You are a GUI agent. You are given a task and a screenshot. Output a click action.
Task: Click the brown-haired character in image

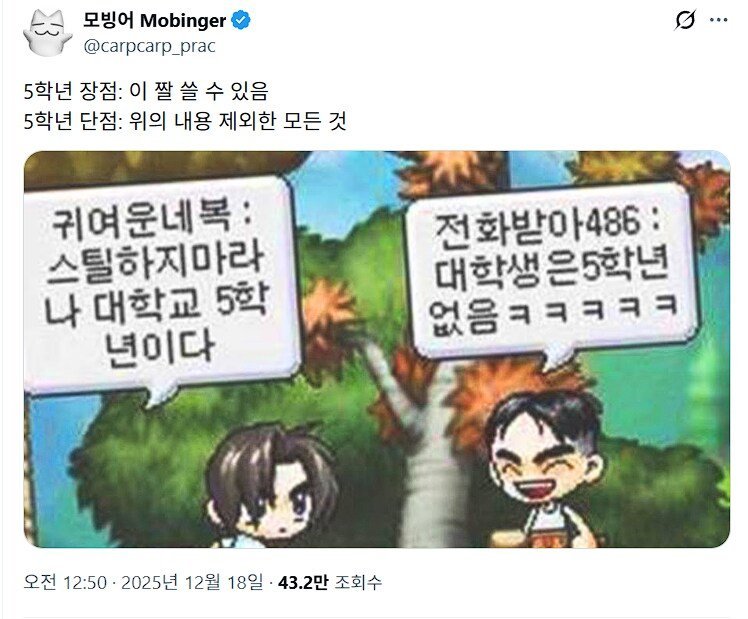tap(272, 487)
